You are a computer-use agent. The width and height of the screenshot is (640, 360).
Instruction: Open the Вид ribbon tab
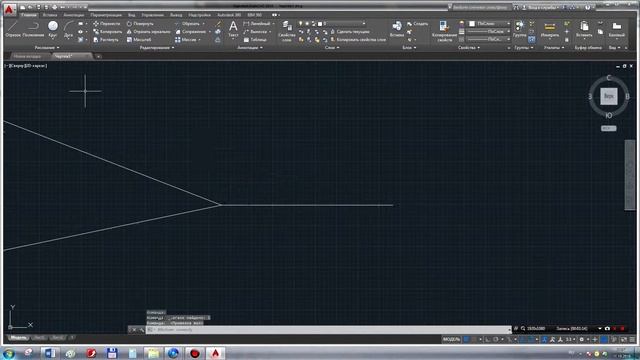click(131, 15)
